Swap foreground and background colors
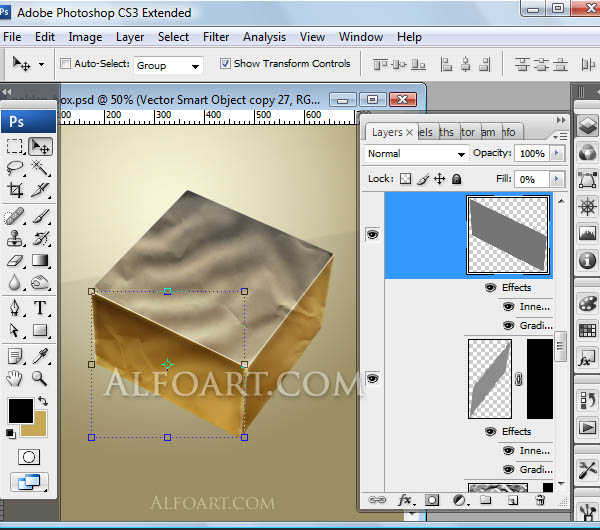The height and width of the screenshot is (530, 600). coord(43,401)
